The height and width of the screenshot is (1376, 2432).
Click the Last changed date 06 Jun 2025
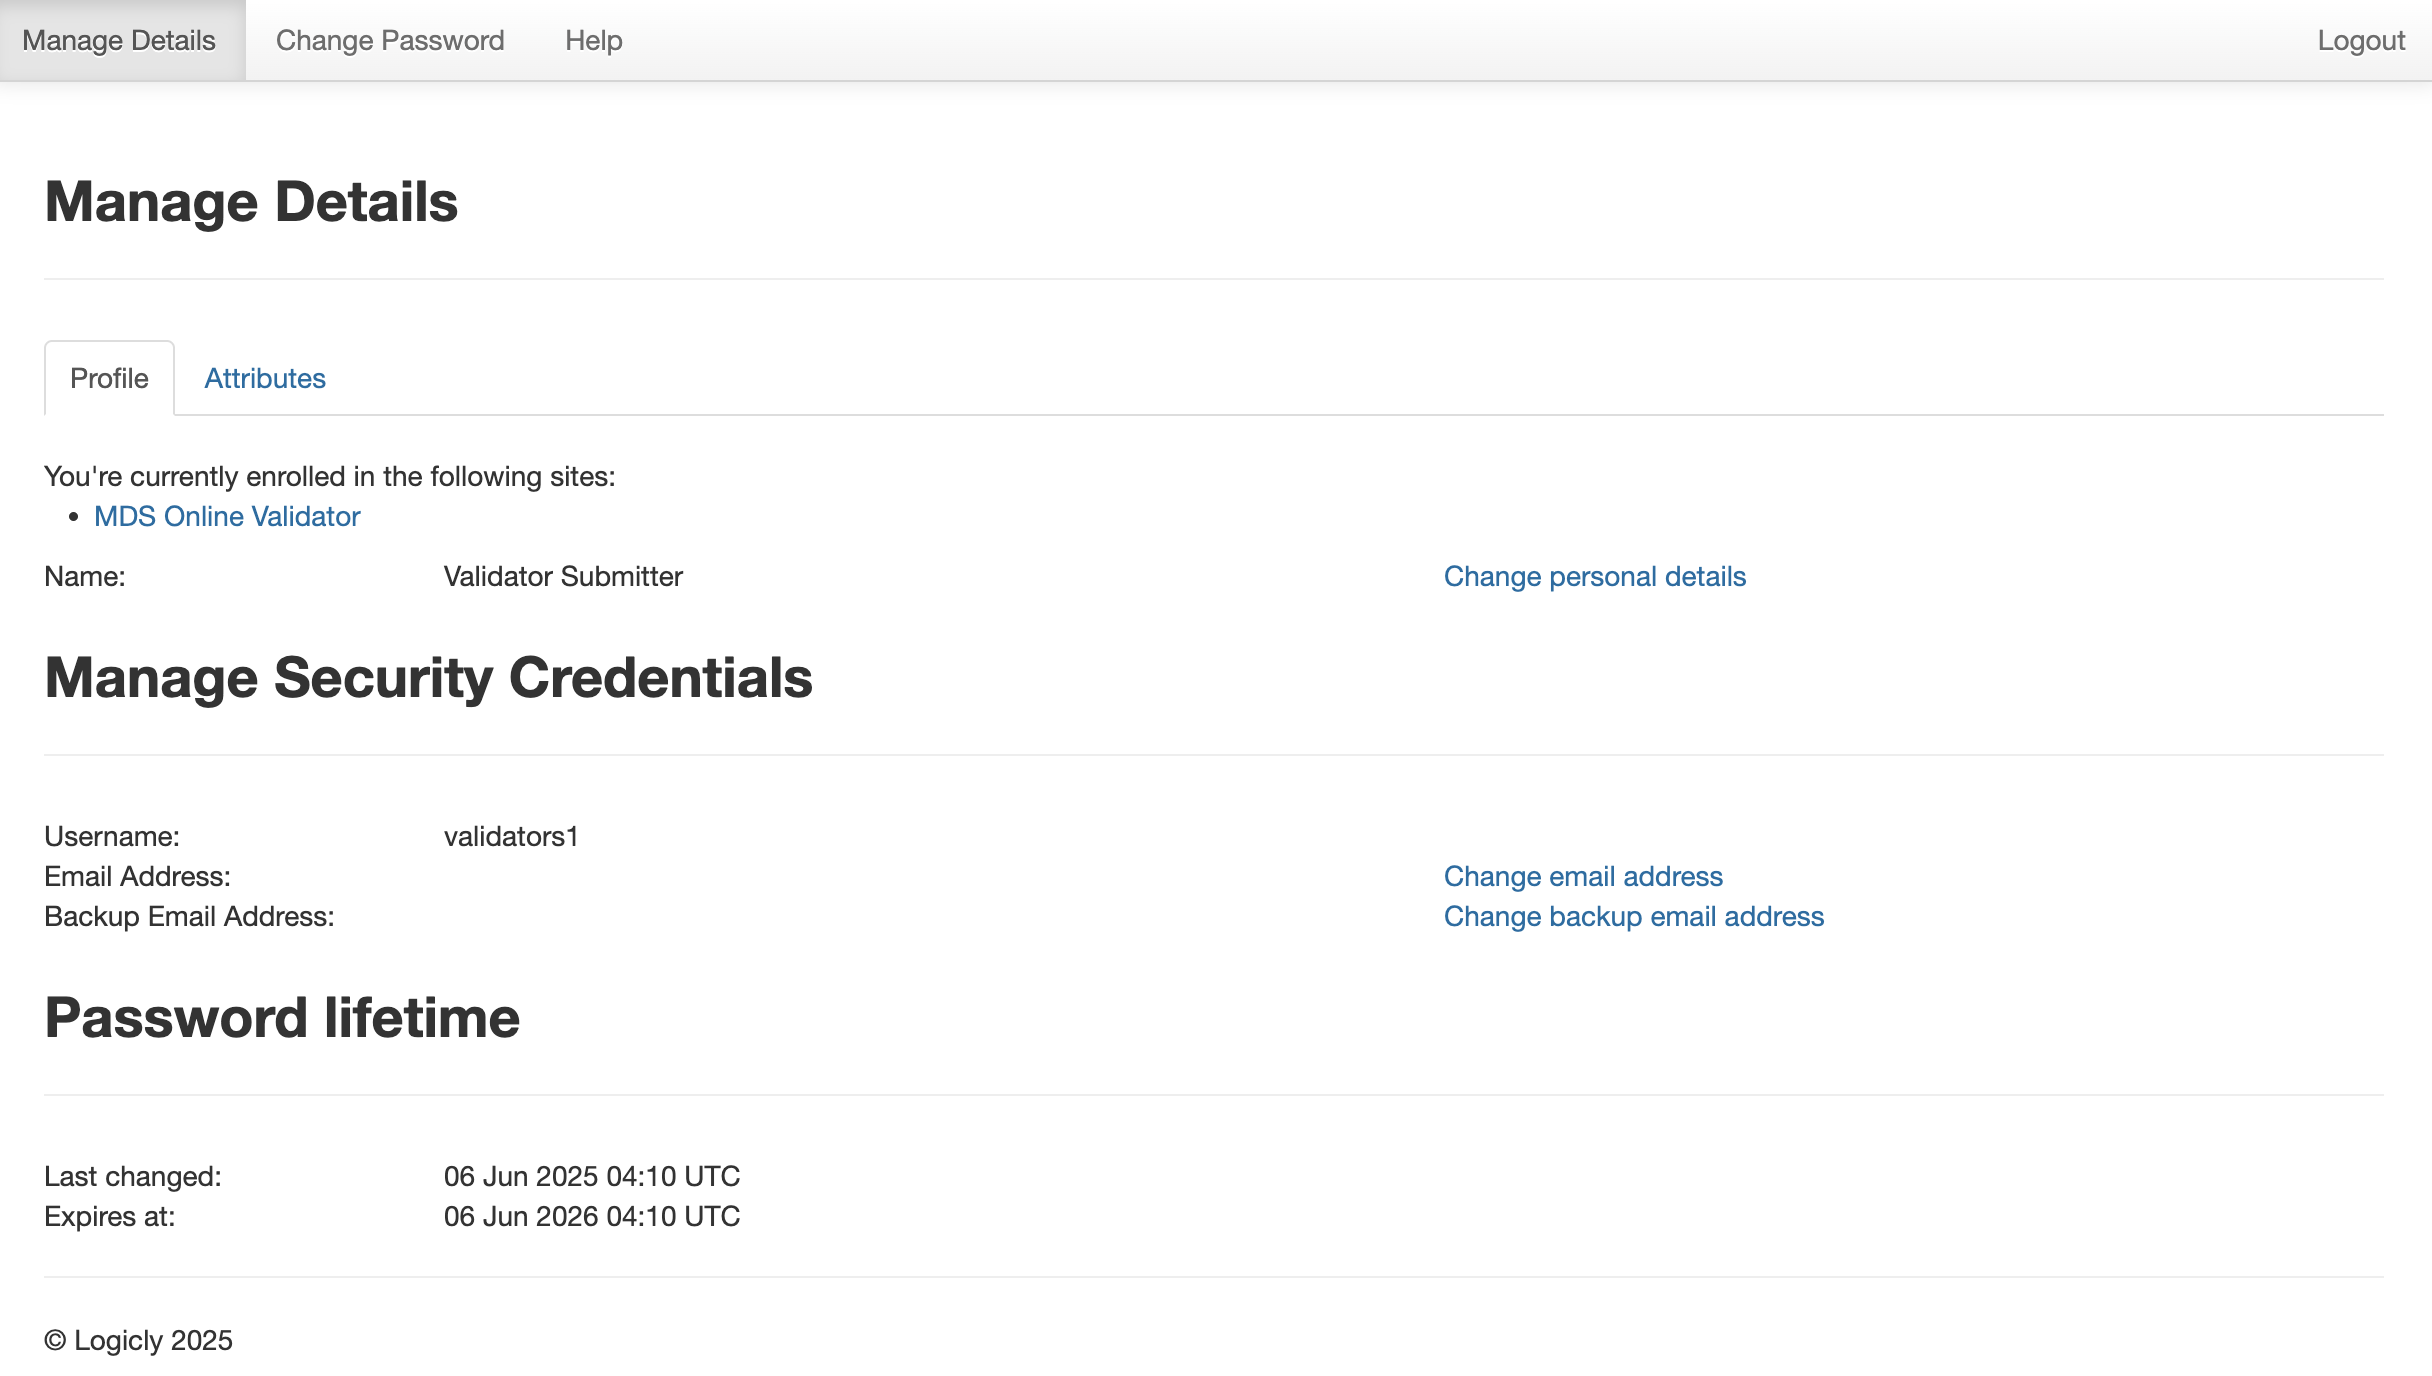[591, 1176]
